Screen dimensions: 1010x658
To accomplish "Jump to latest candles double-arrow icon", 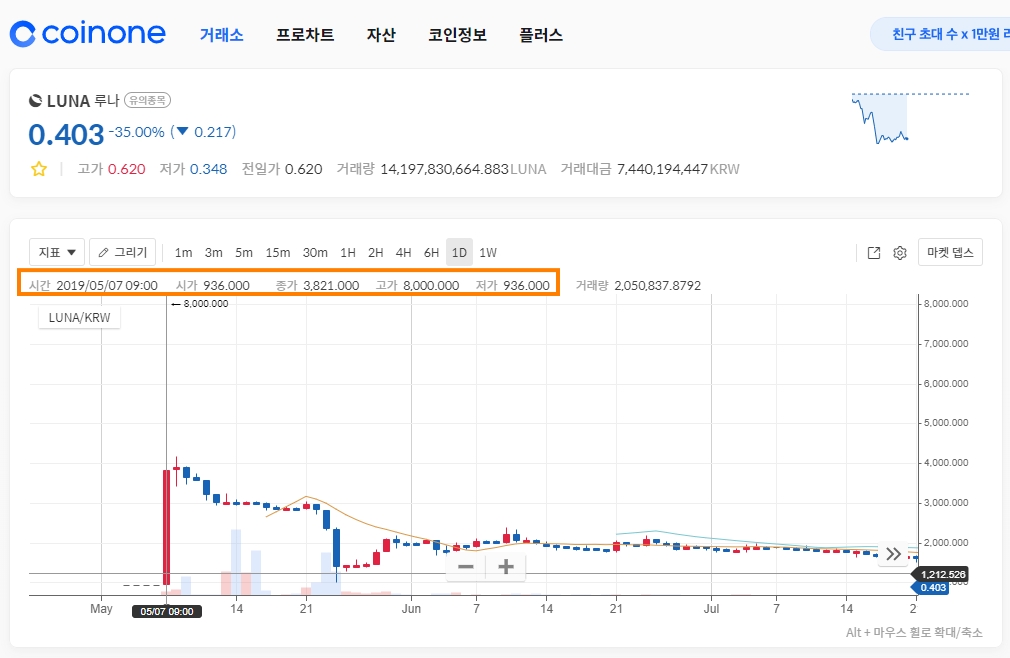I will pyautogui.click(x=893, y=554).
